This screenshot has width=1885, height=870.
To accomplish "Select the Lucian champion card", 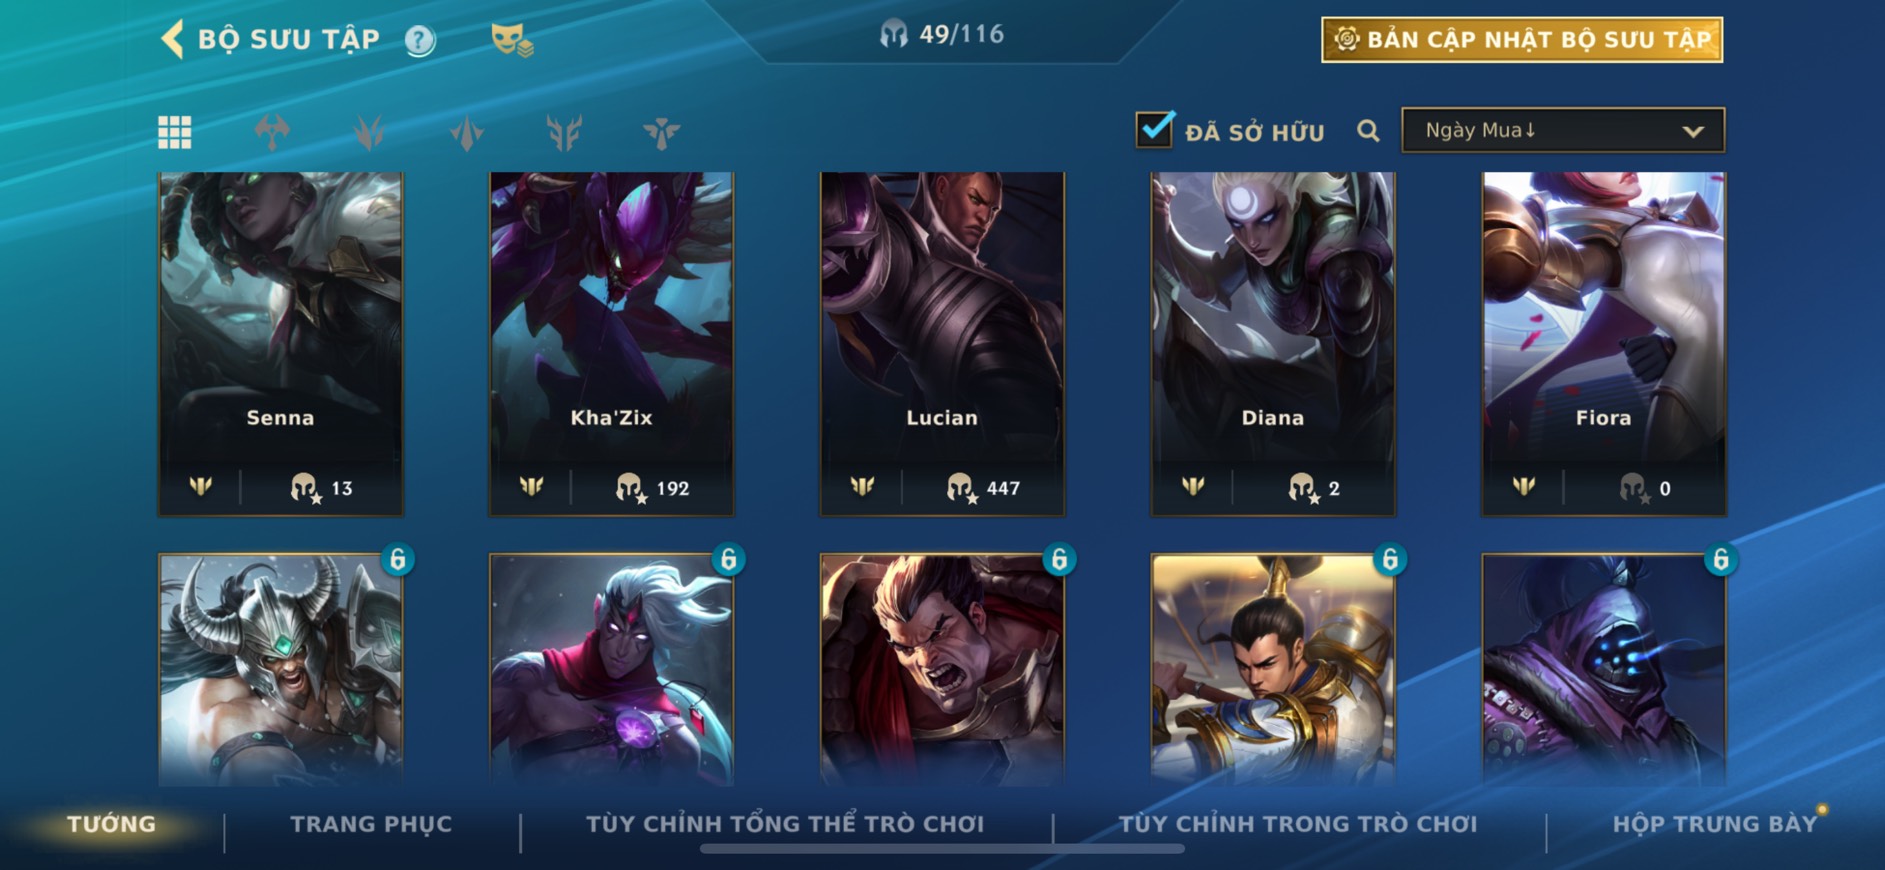I will tap(942, 343).
